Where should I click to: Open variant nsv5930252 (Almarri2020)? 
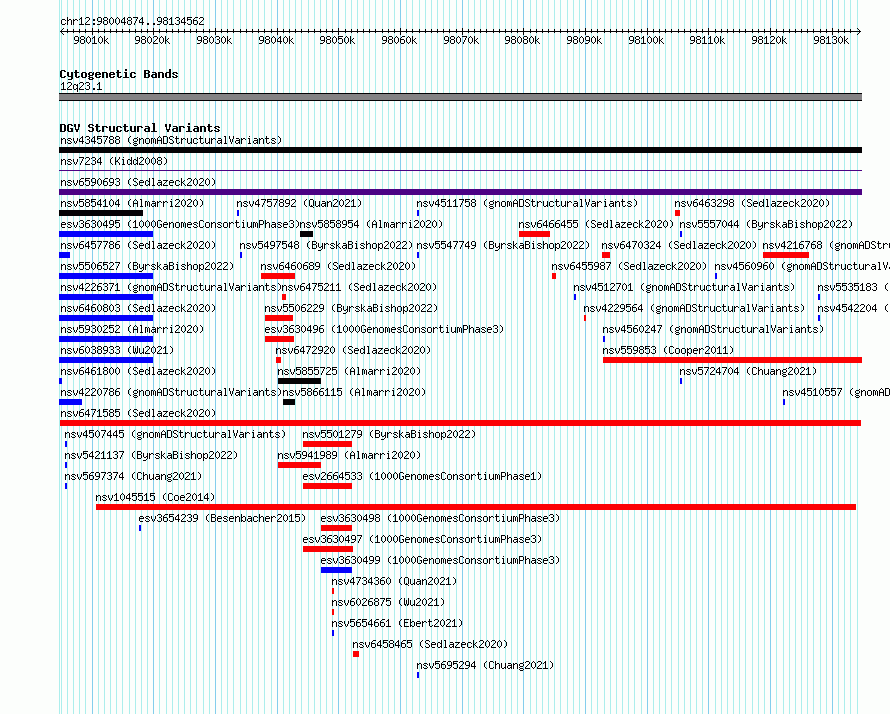(132, 329)
